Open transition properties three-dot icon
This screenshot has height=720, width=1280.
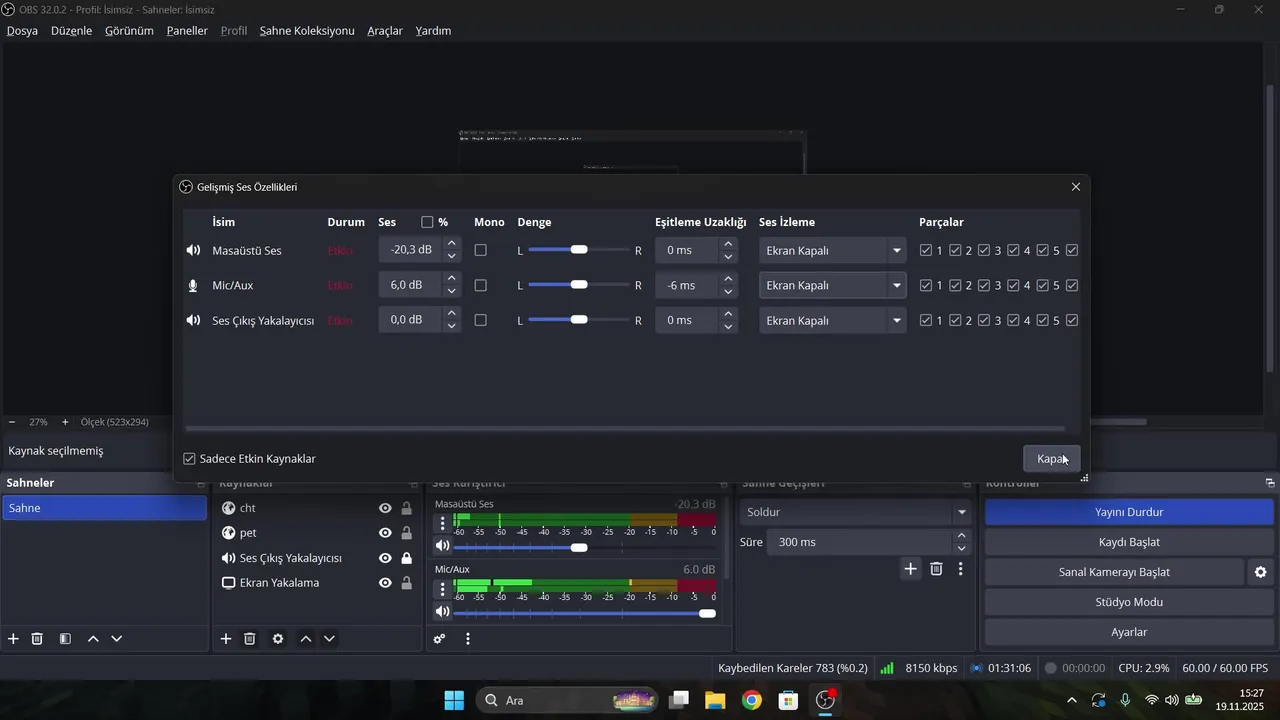[961, 568]
